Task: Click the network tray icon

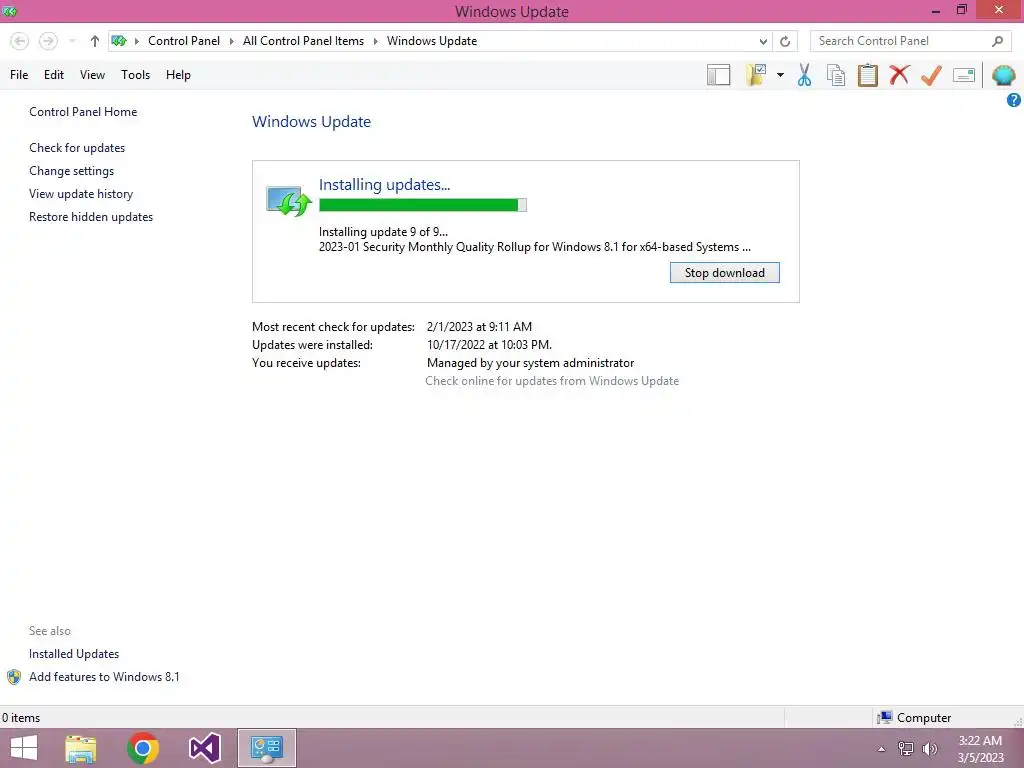Action: click(906, 749)
